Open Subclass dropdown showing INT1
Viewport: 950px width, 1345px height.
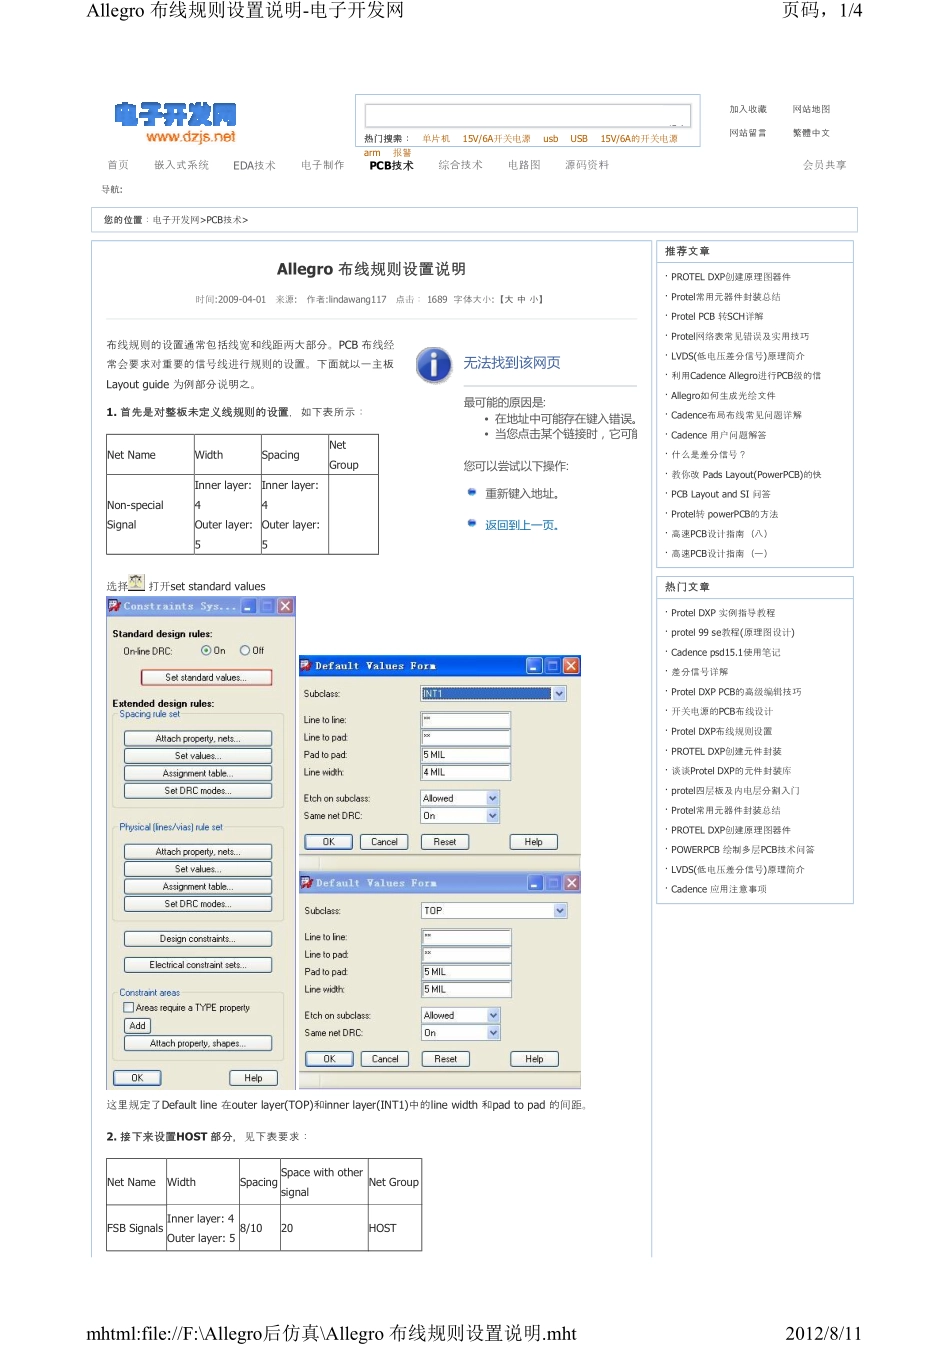tap(559, 693)
